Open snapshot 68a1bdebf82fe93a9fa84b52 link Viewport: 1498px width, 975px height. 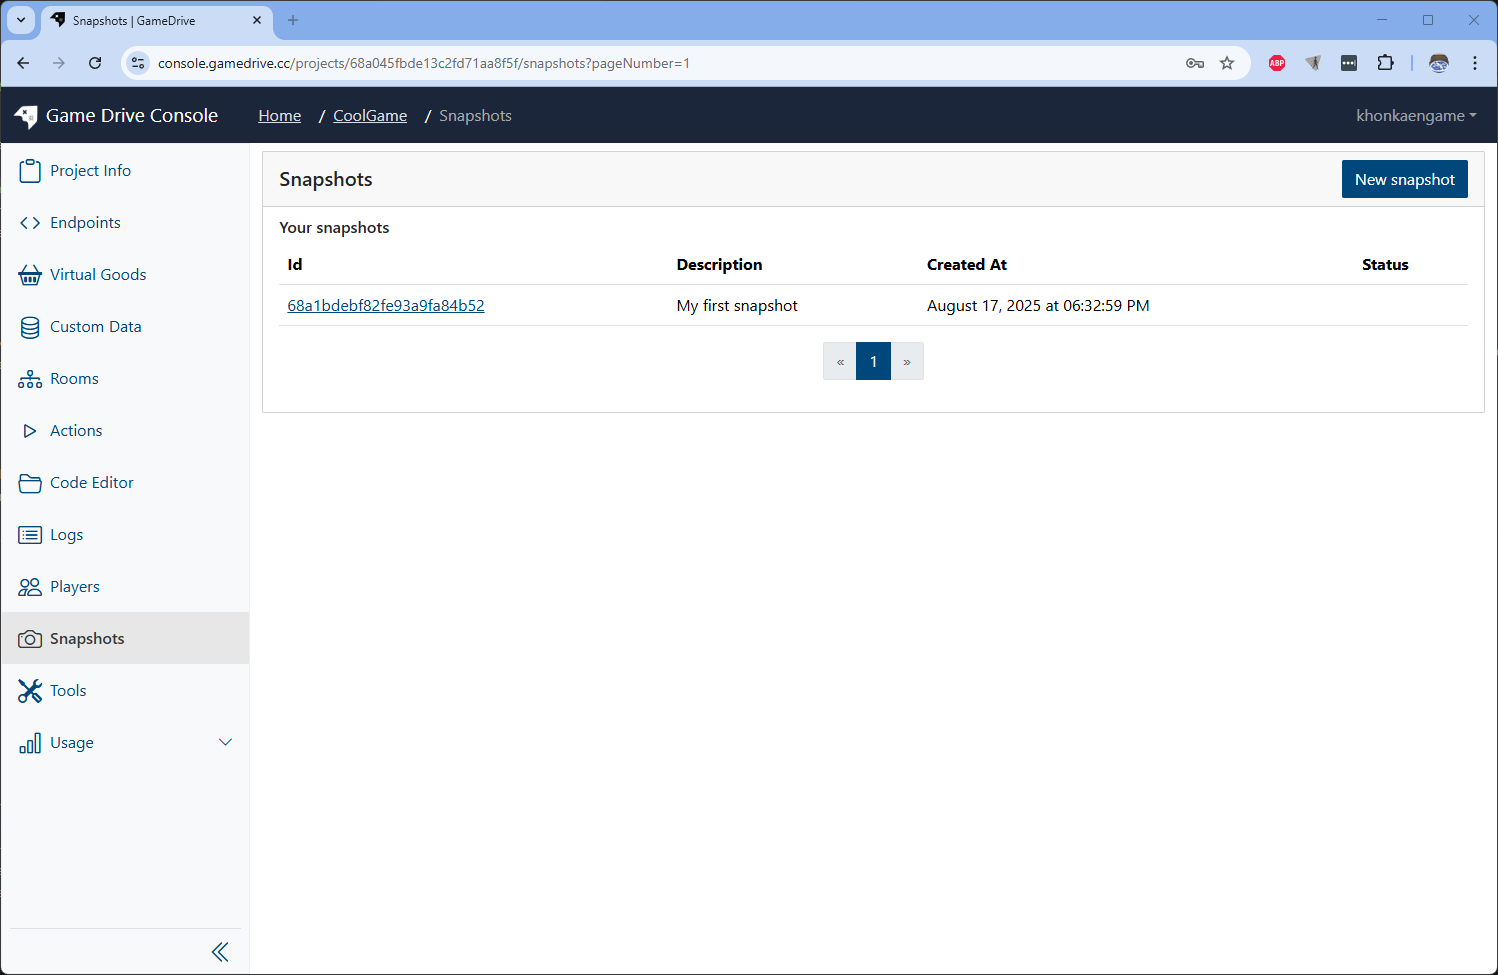[x=386, y=306]
